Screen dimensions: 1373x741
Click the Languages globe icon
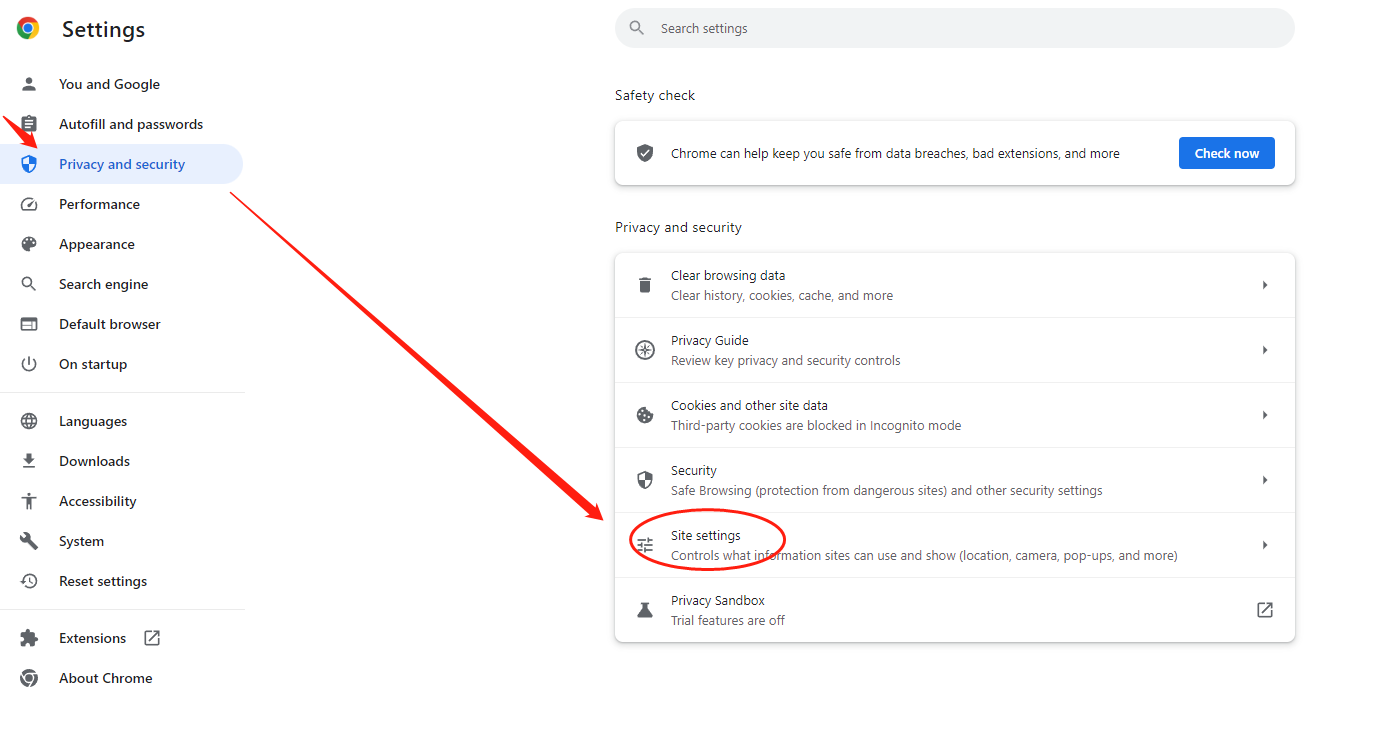point(29,421)
